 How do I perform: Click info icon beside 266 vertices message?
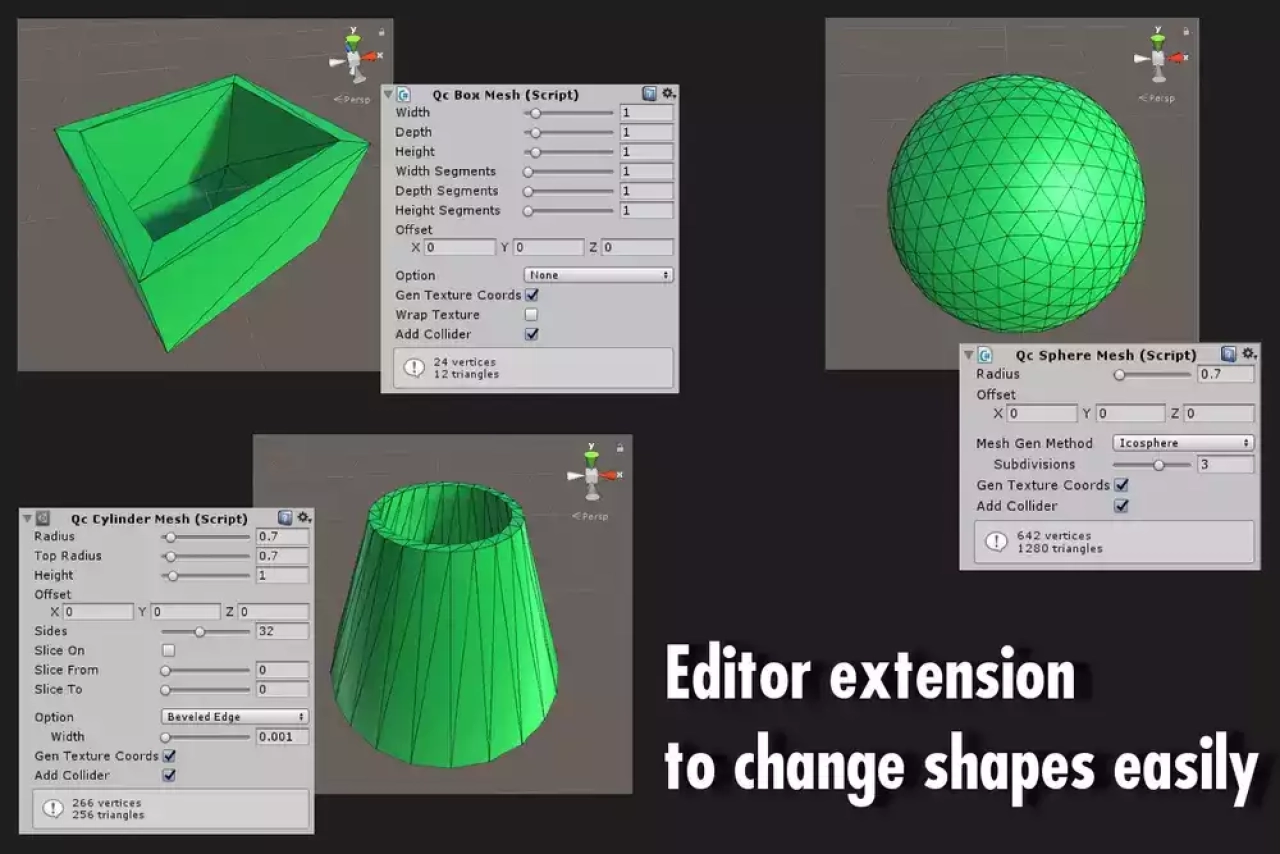click(x=53, y=808)
